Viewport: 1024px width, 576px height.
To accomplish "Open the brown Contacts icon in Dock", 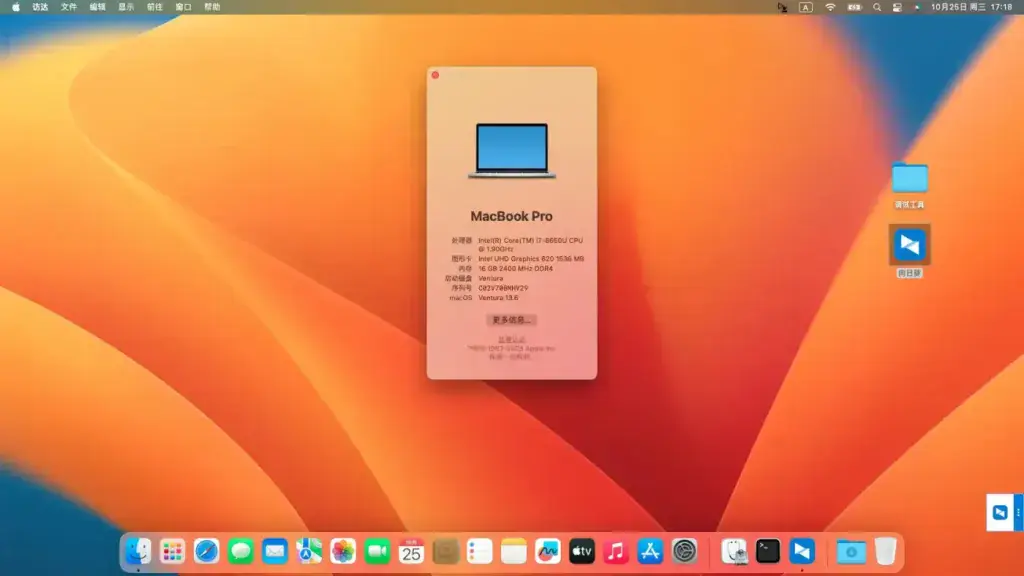I will 445,552.
